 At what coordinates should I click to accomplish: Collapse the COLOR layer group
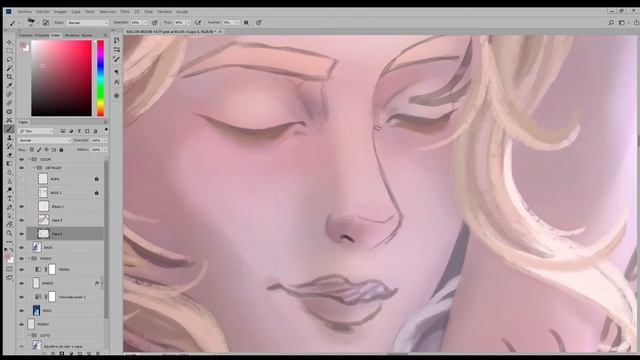[x=29, y=159]
